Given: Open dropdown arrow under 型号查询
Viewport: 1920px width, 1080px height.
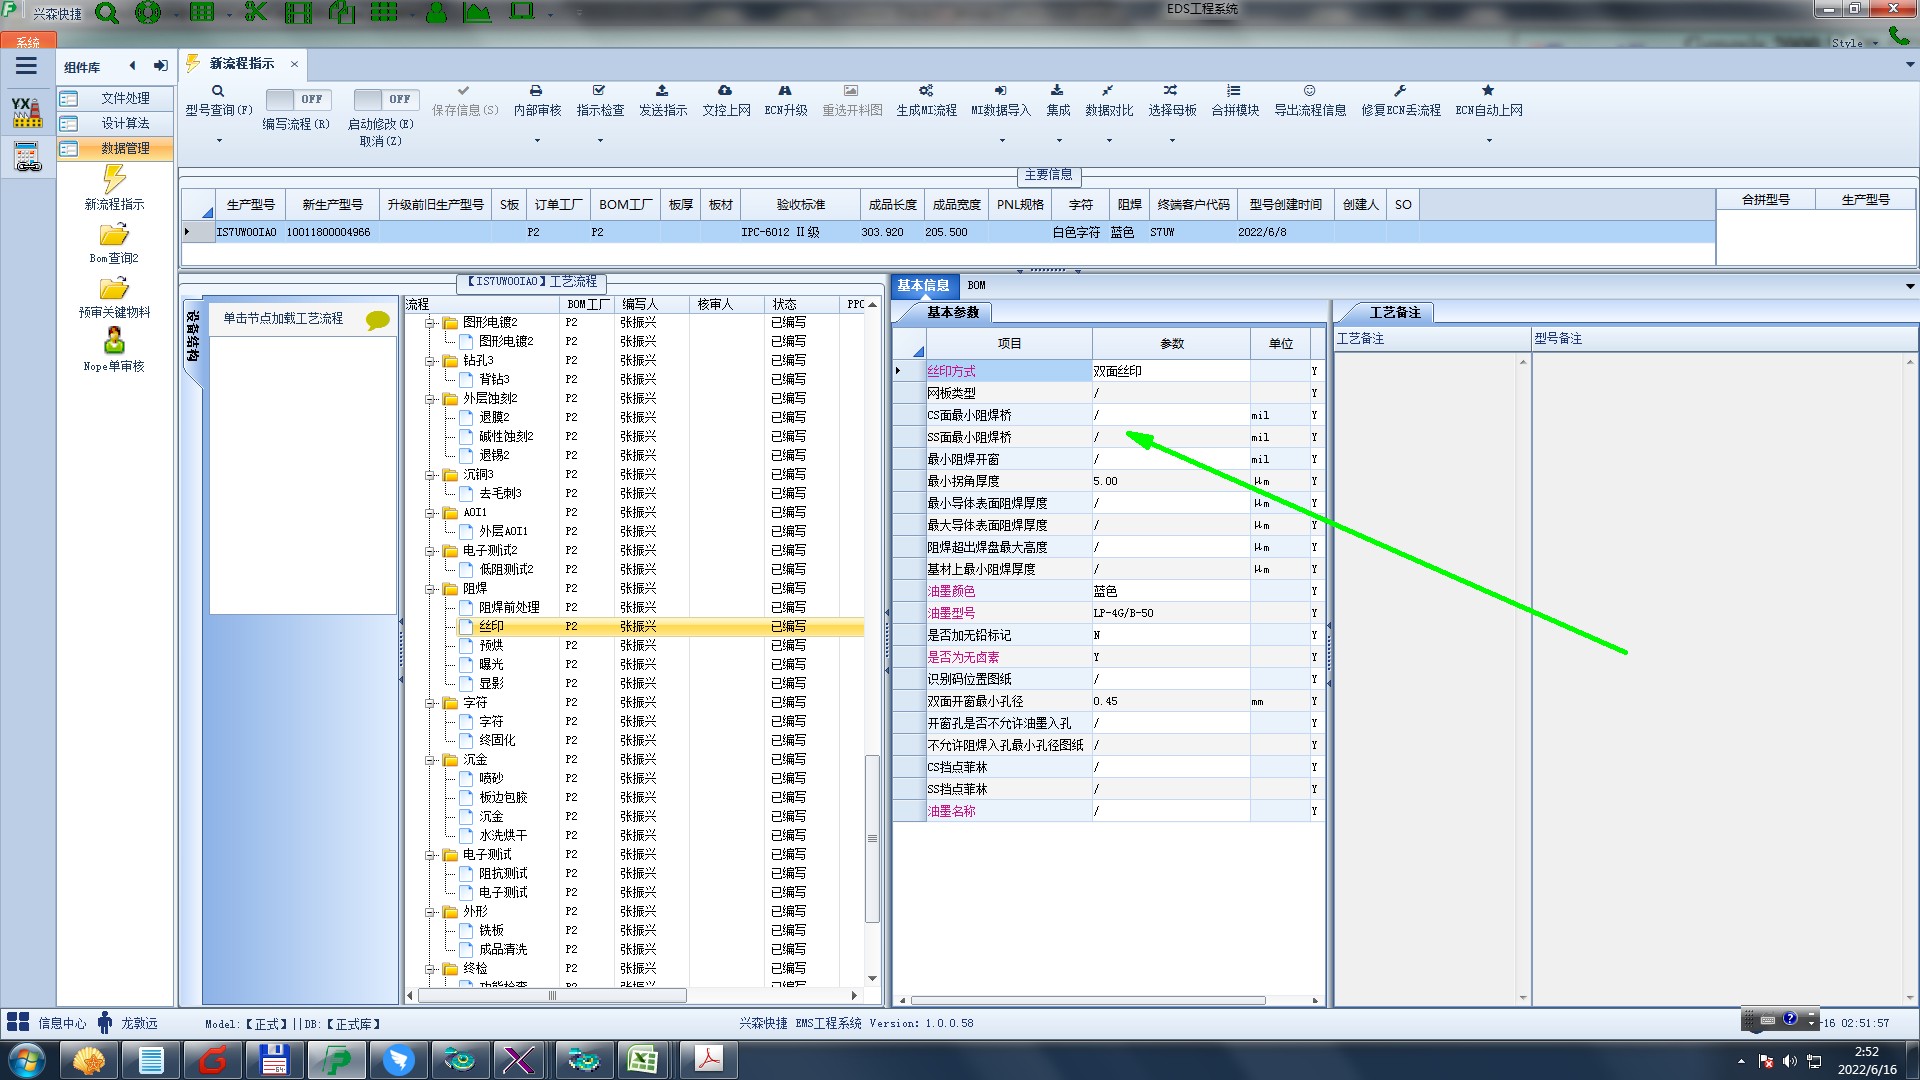Looking at the screenshot, I should [219, 141].
